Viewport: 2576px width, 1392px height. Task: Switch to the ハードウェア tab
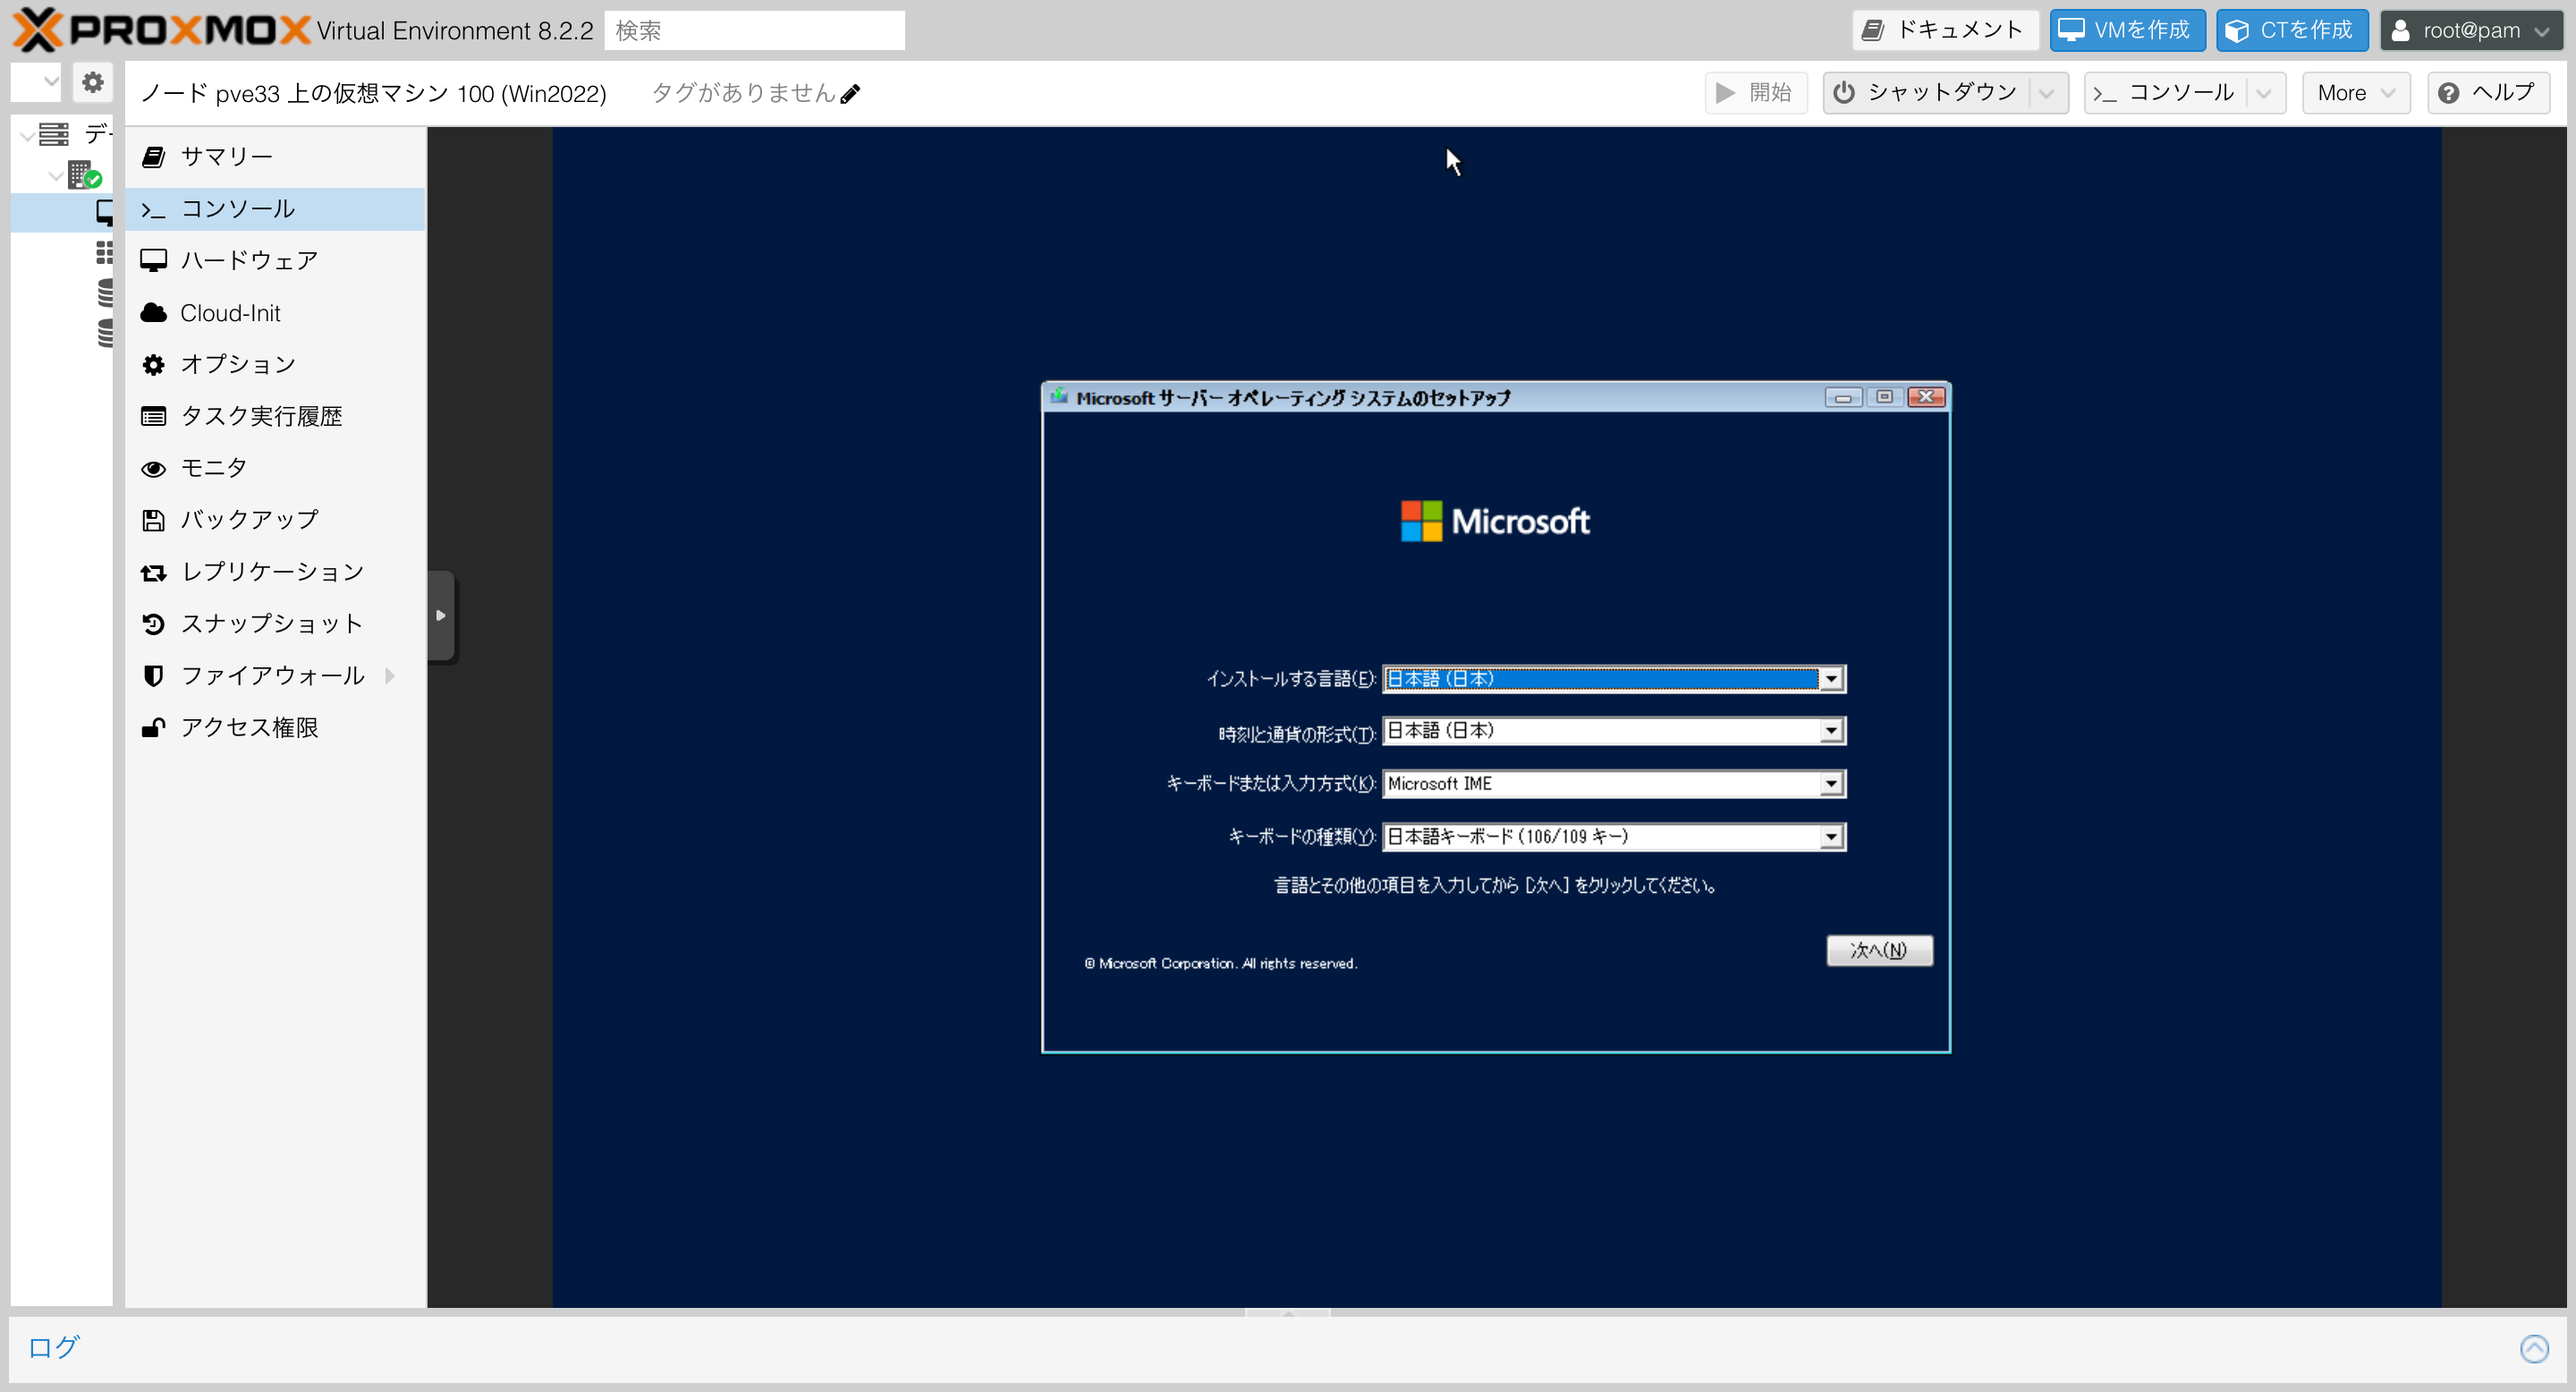[249, 261]
